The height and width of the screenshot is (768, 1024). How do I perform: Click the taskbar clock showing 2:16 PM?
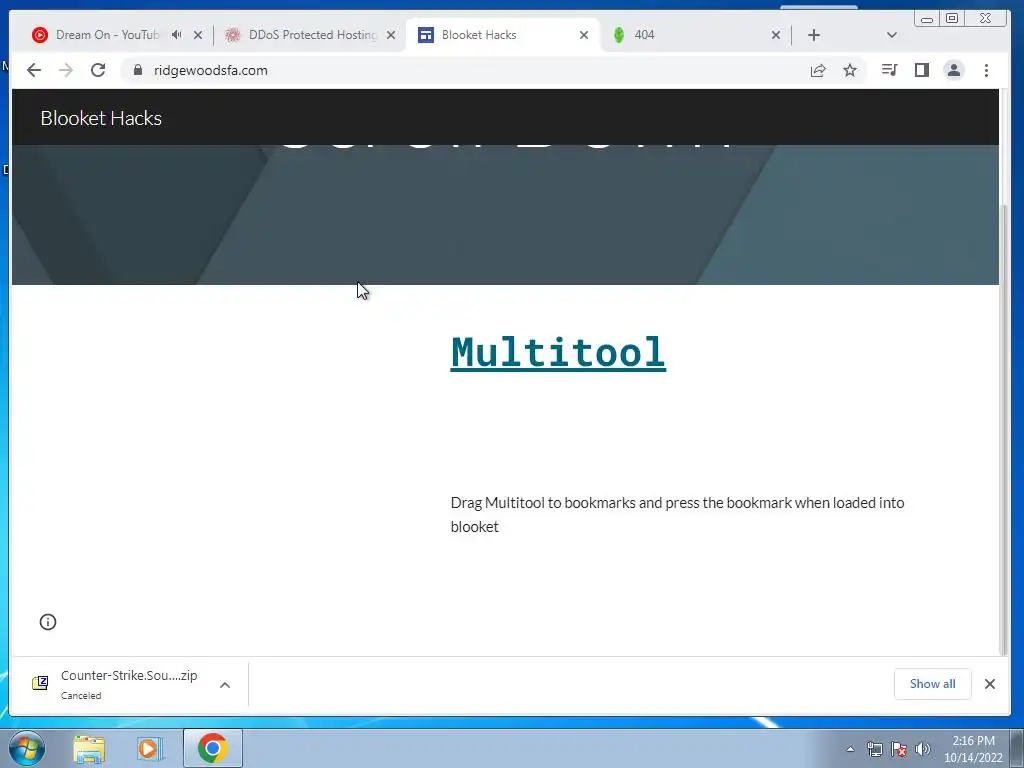(973, 749)
